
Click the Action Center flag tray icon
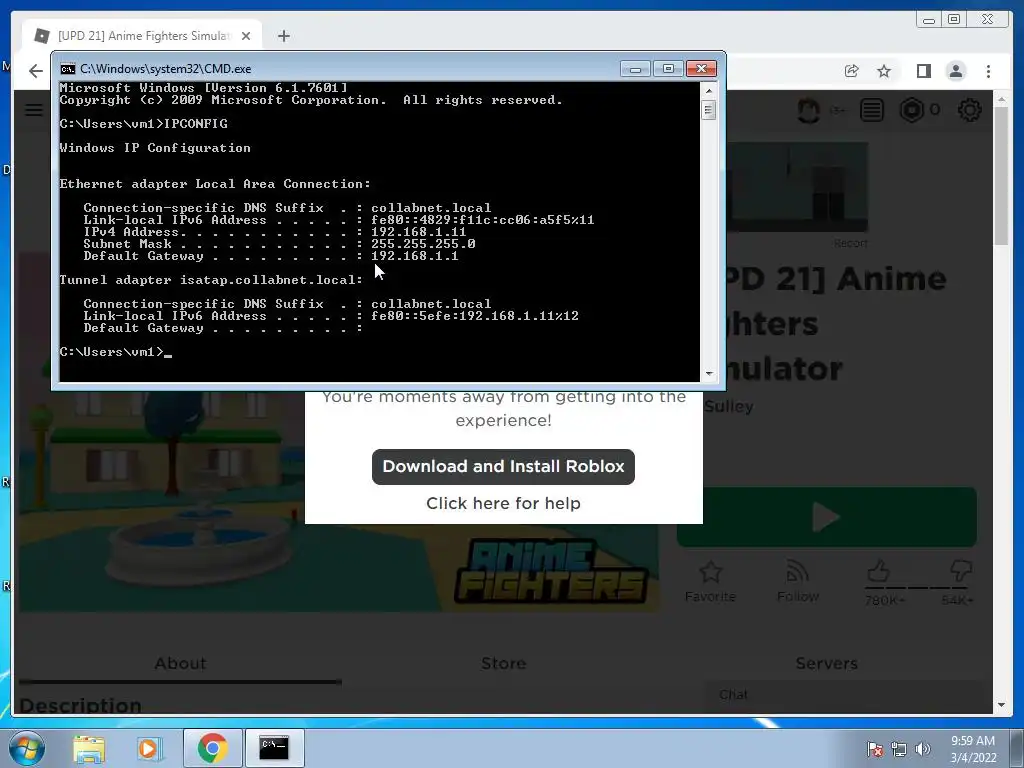[874, 749]
